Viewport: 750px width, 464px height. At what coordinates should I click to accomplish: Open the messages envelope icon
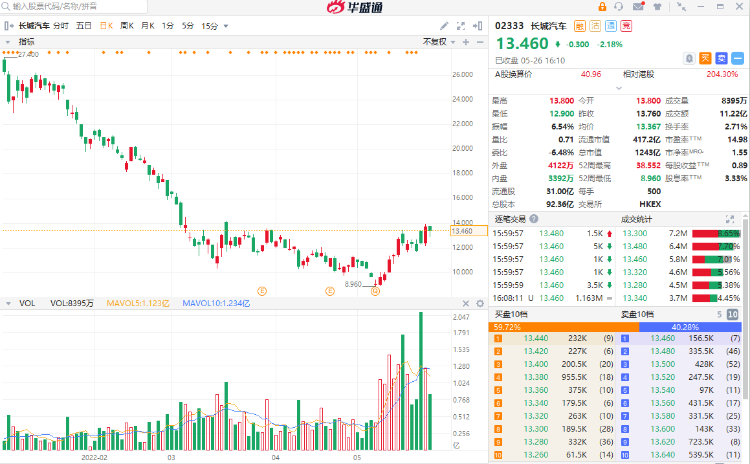[638, 7]
